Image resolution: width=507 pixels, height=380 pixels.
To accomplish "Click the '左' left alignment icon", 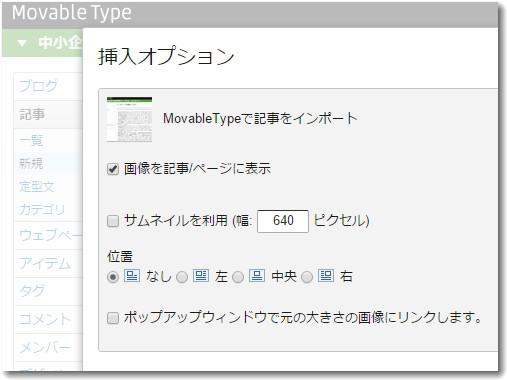I will point(201,276).
